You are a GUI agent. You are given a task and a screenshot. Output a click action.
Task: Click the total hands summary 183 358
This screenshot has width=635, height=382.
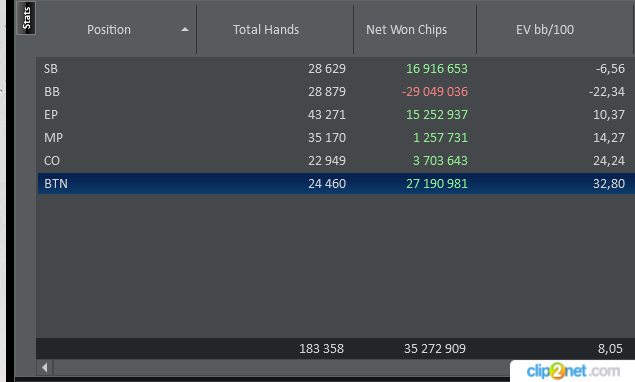(322, 348)
